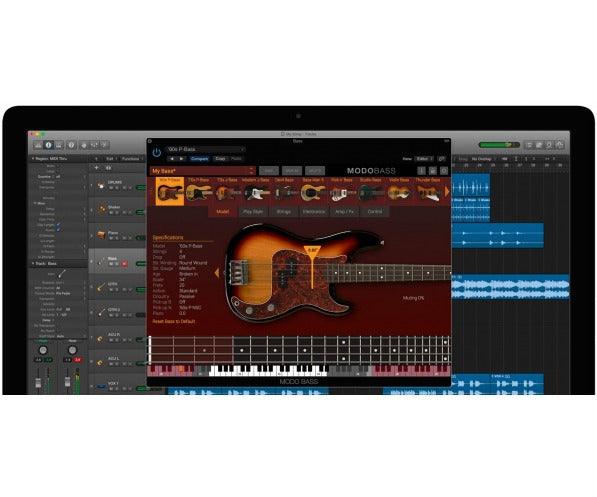Solo the DRUMS track

point(117,188)
